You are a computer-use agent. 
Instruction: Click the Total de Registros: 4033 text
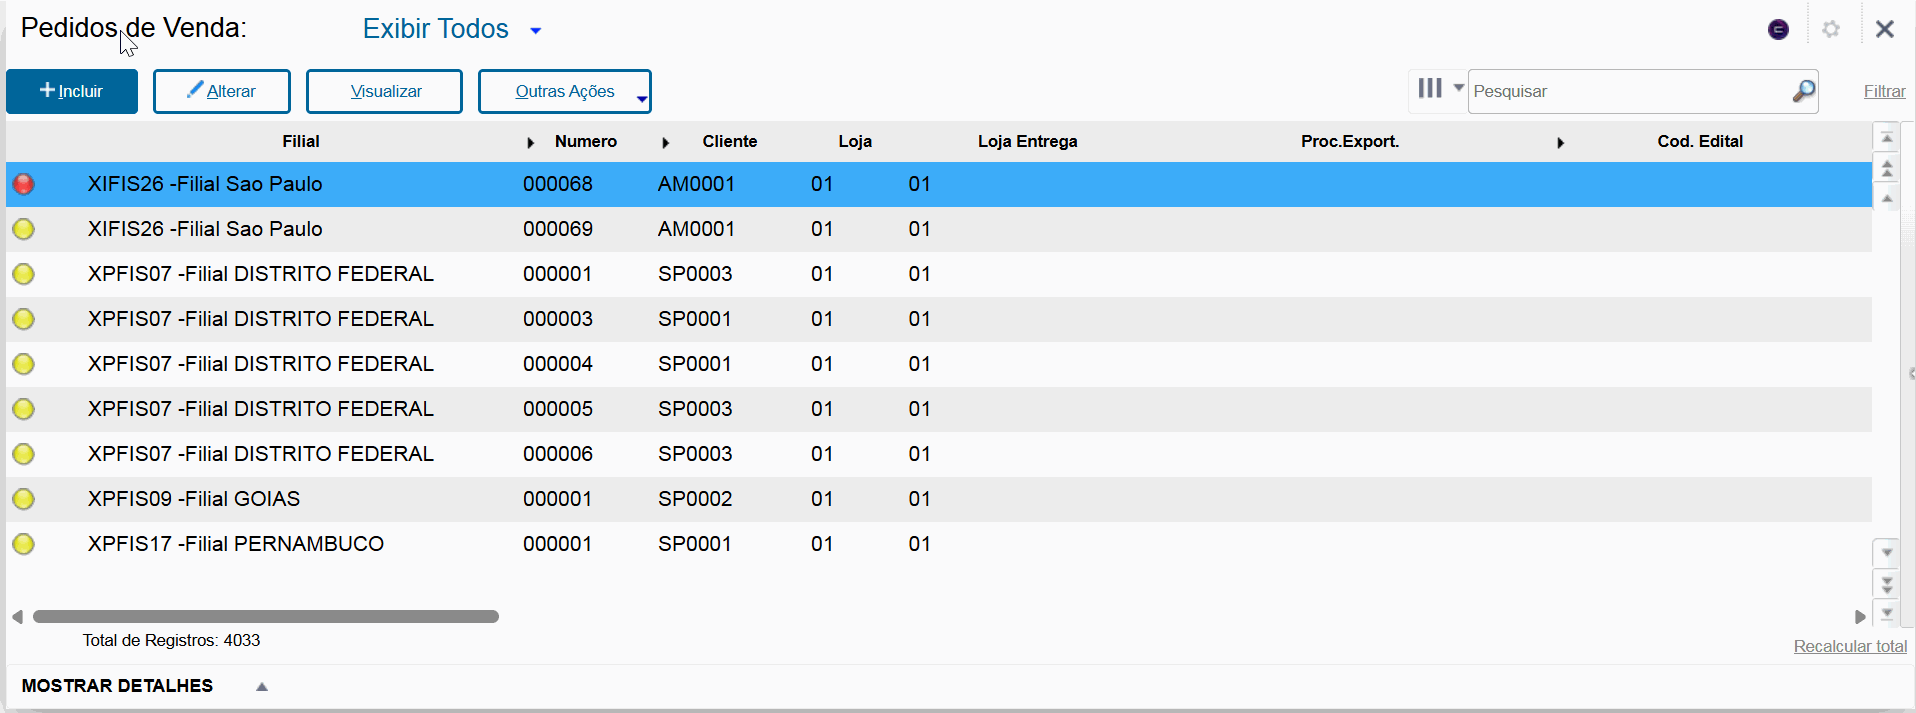[x=171, y=640]
